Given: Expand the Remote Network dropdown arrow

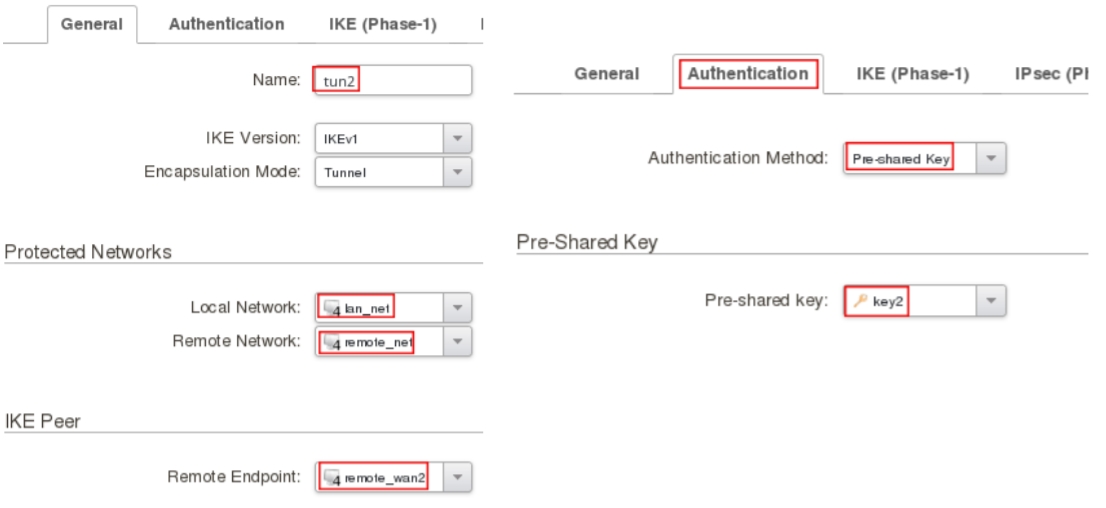Looking at the screenshot, I should (457, 342).
